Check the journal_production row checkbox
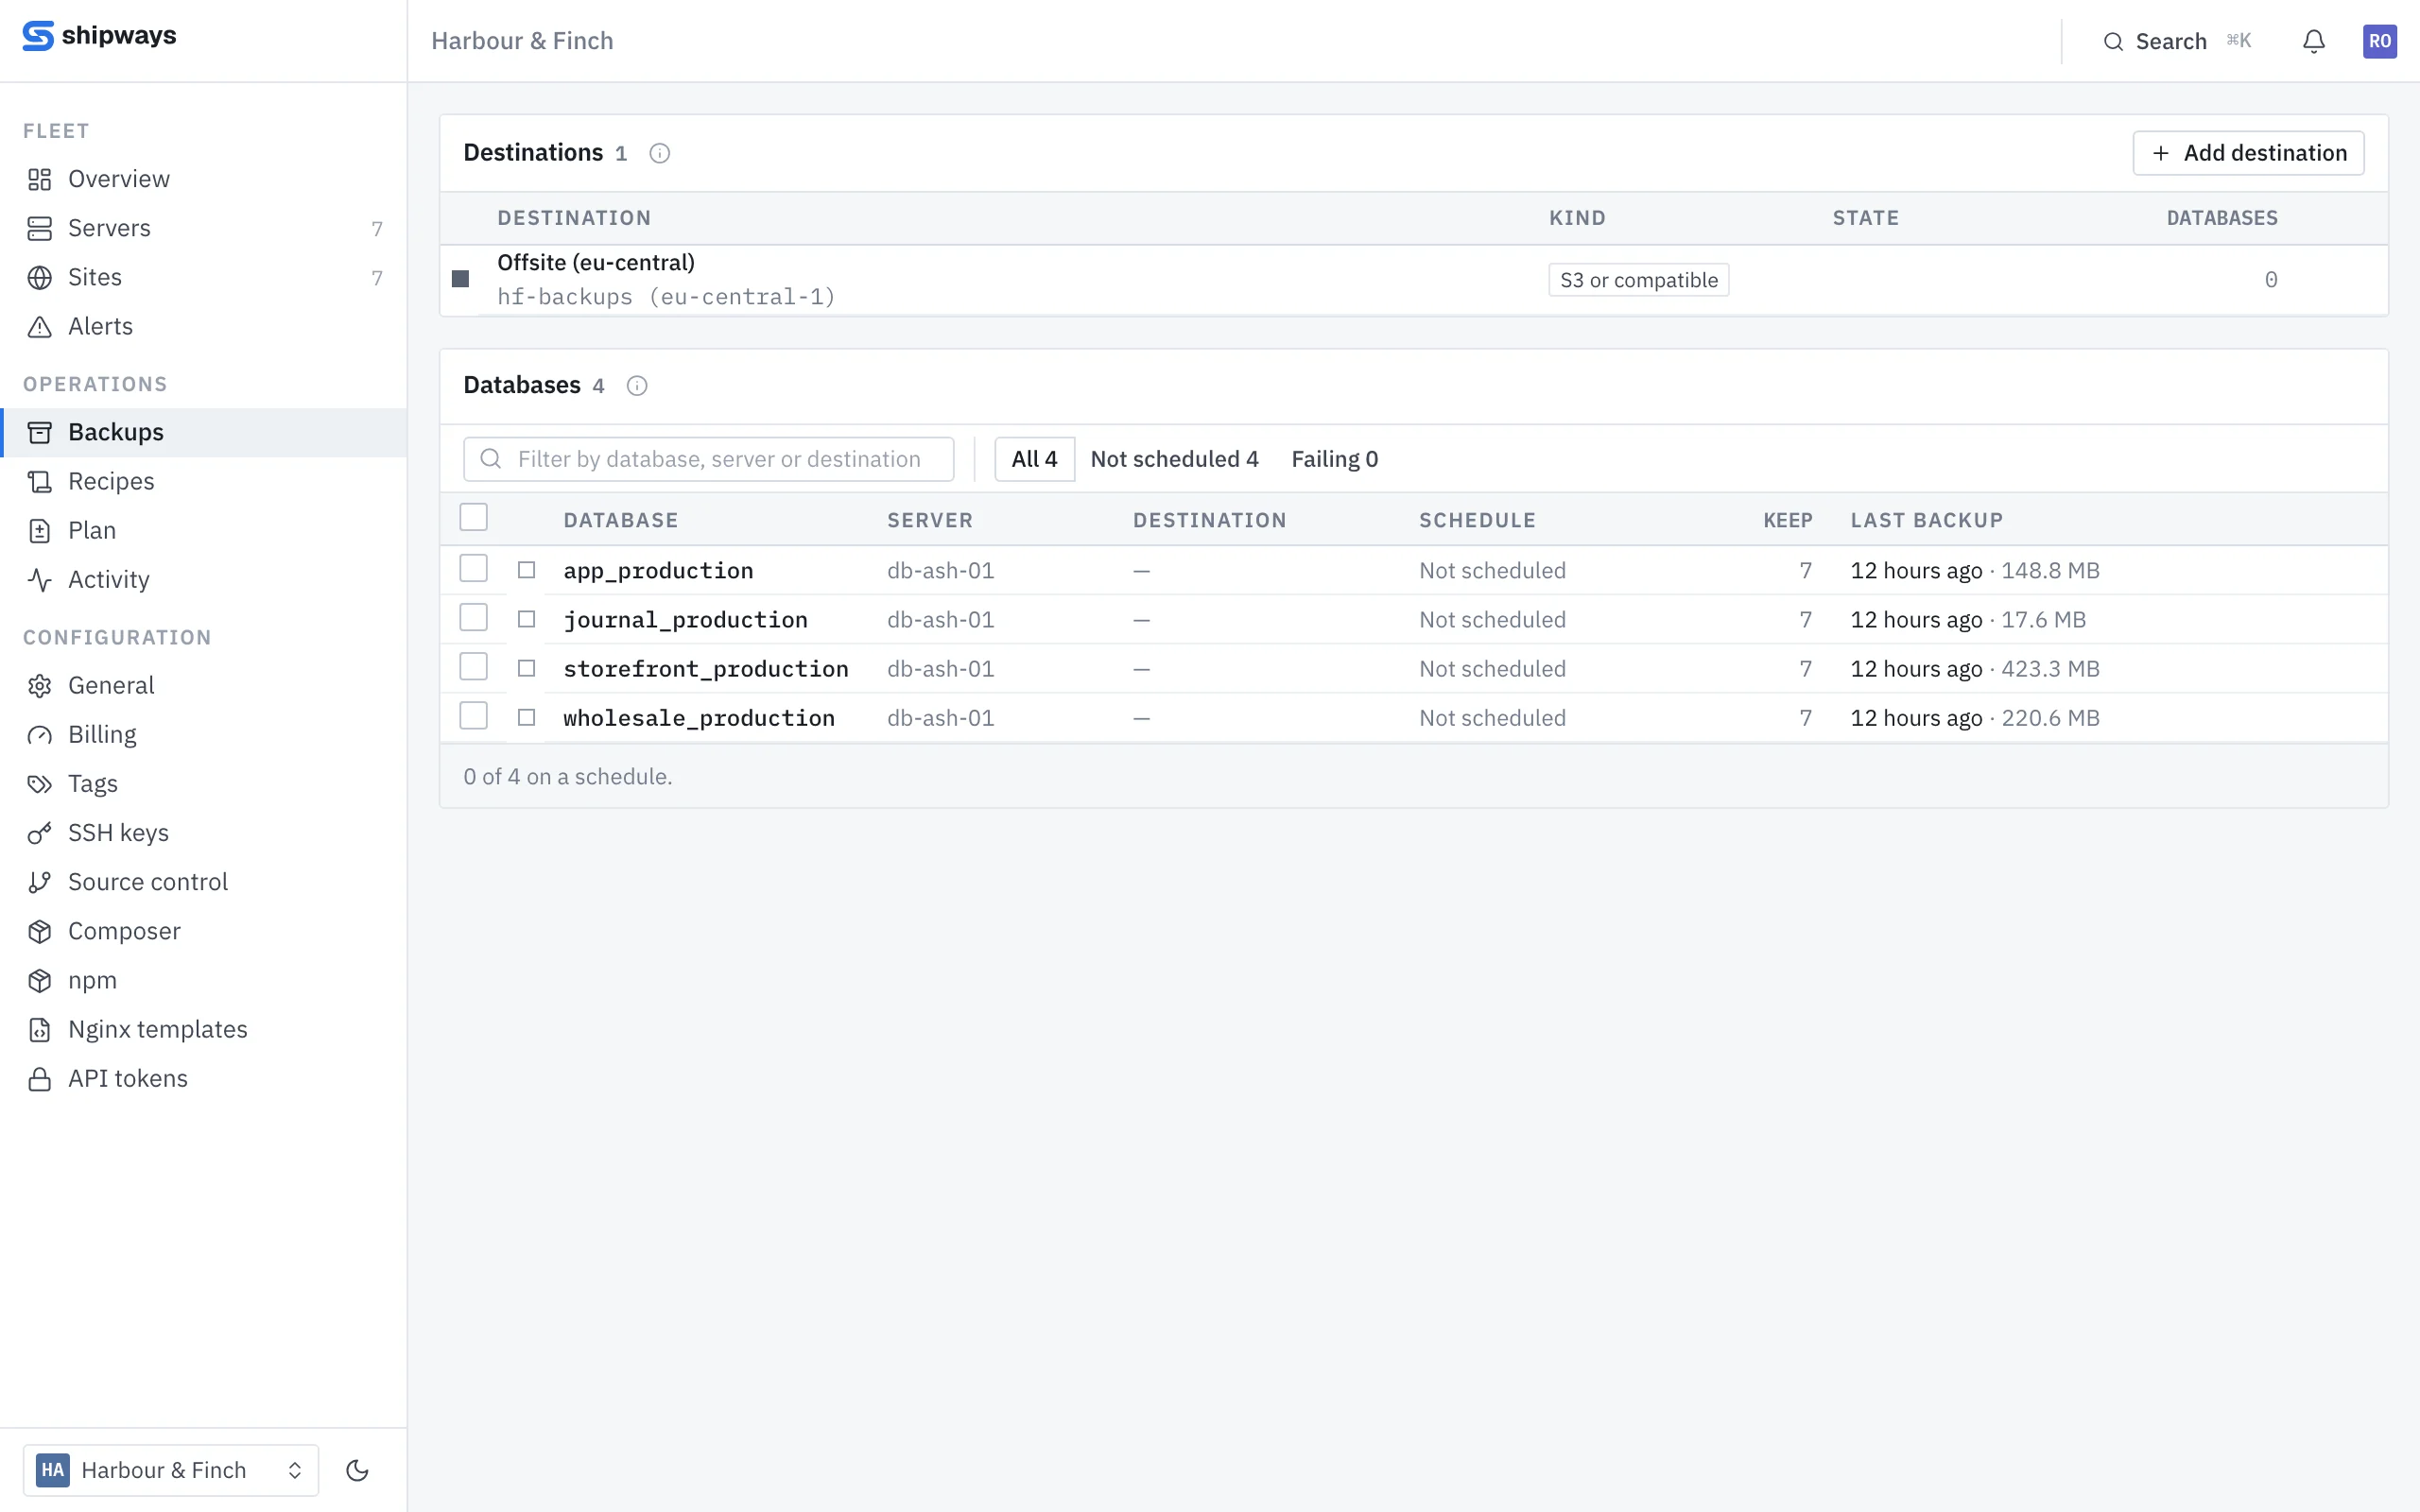Image resolution: width=2420 pixels, height=1512 pixels. (474, 618)
